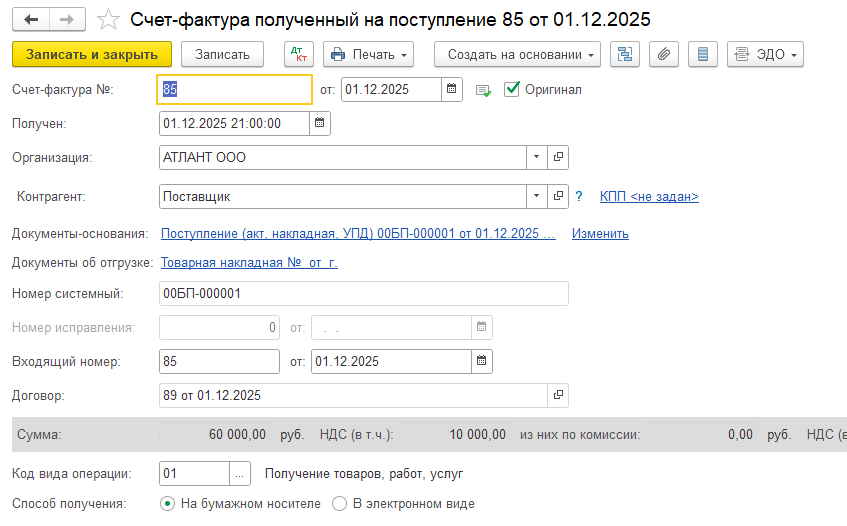Focus the Счет-фактура № field
Screen dimensions: 847x526
tap(234, 89)
